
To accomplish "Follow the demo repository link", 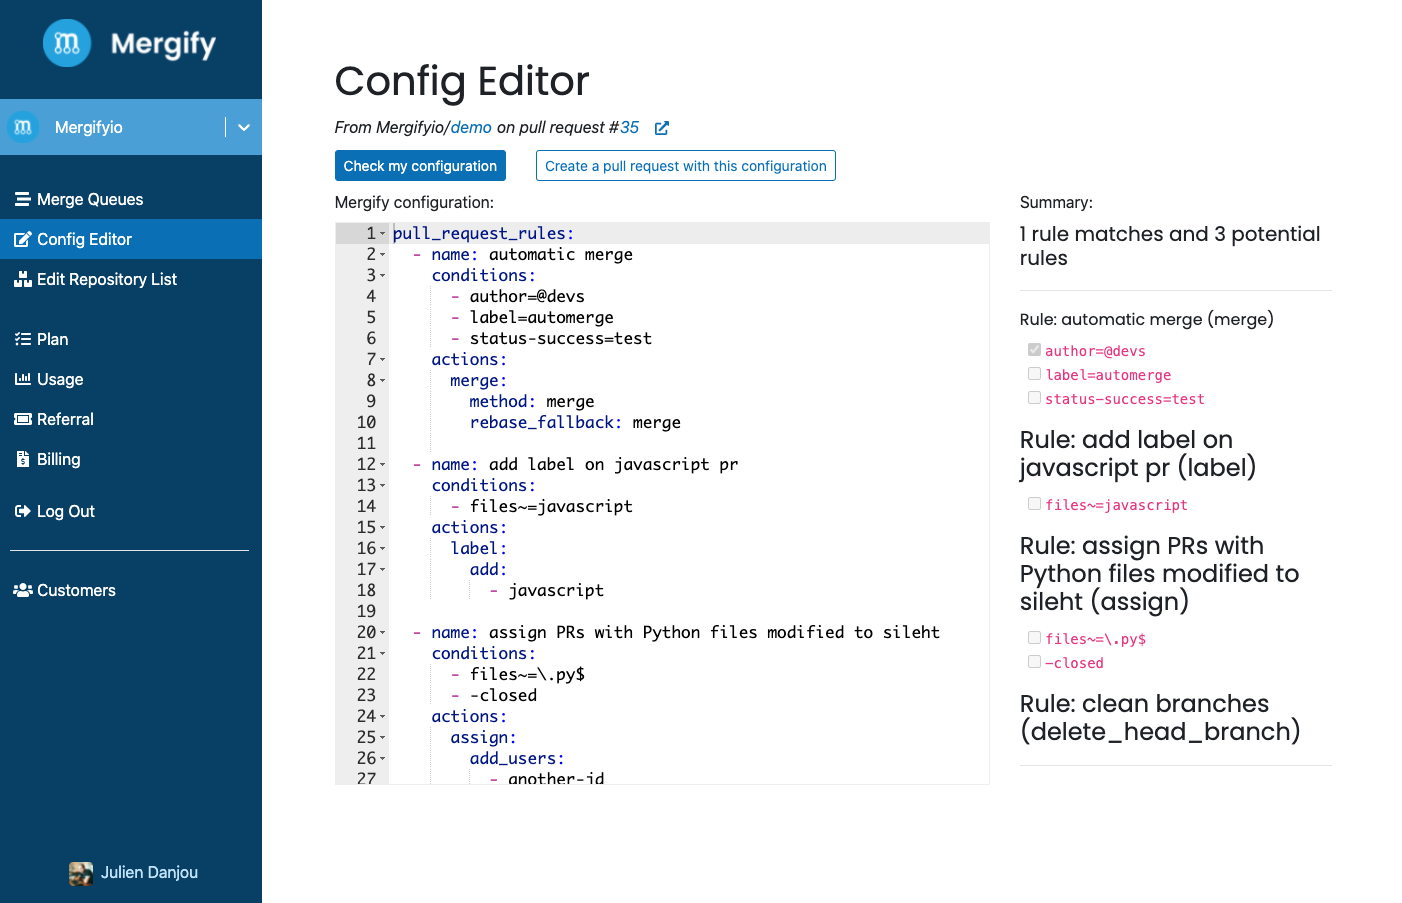I will 471,127.
